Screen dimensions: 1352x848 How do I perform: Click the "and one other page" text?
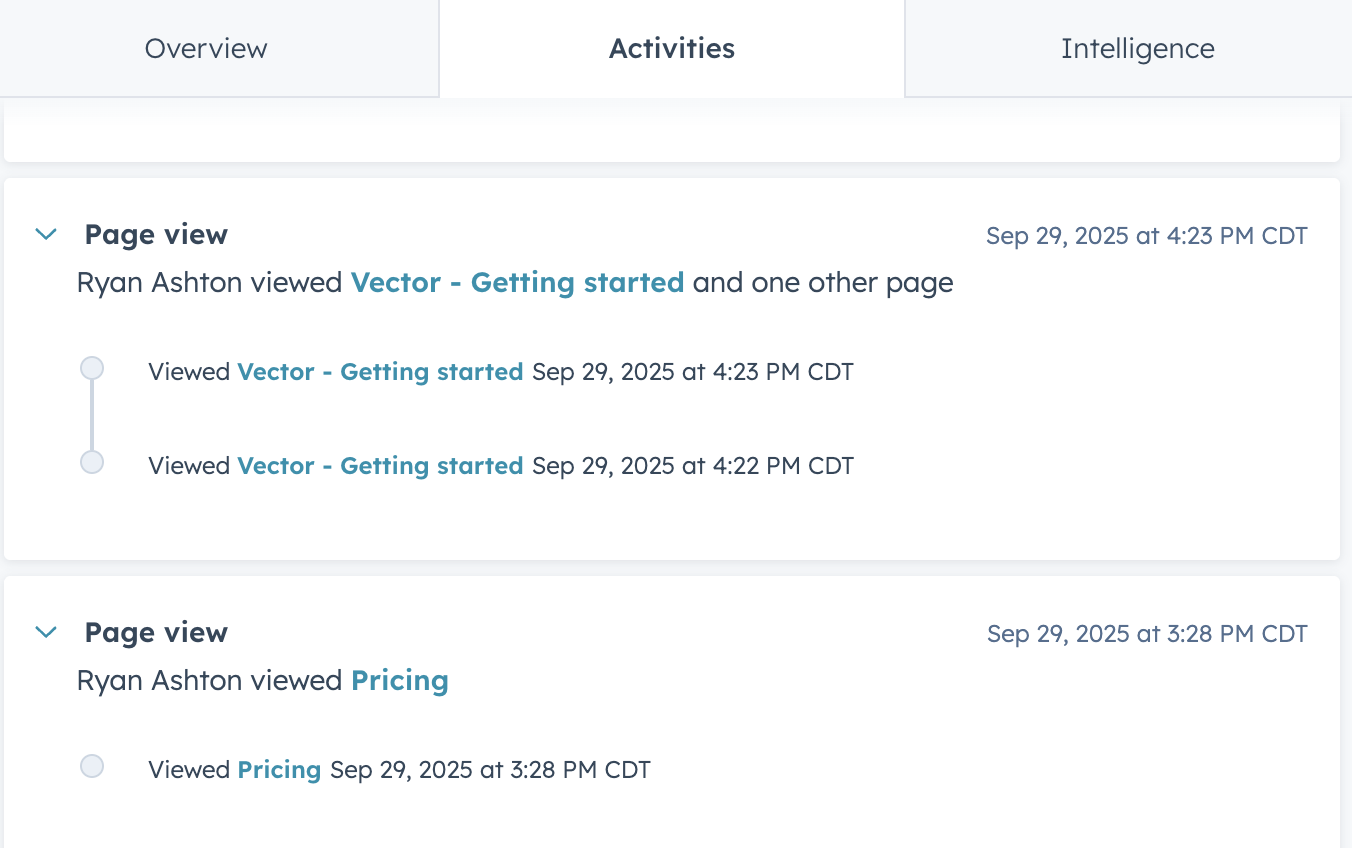[823, 283]
